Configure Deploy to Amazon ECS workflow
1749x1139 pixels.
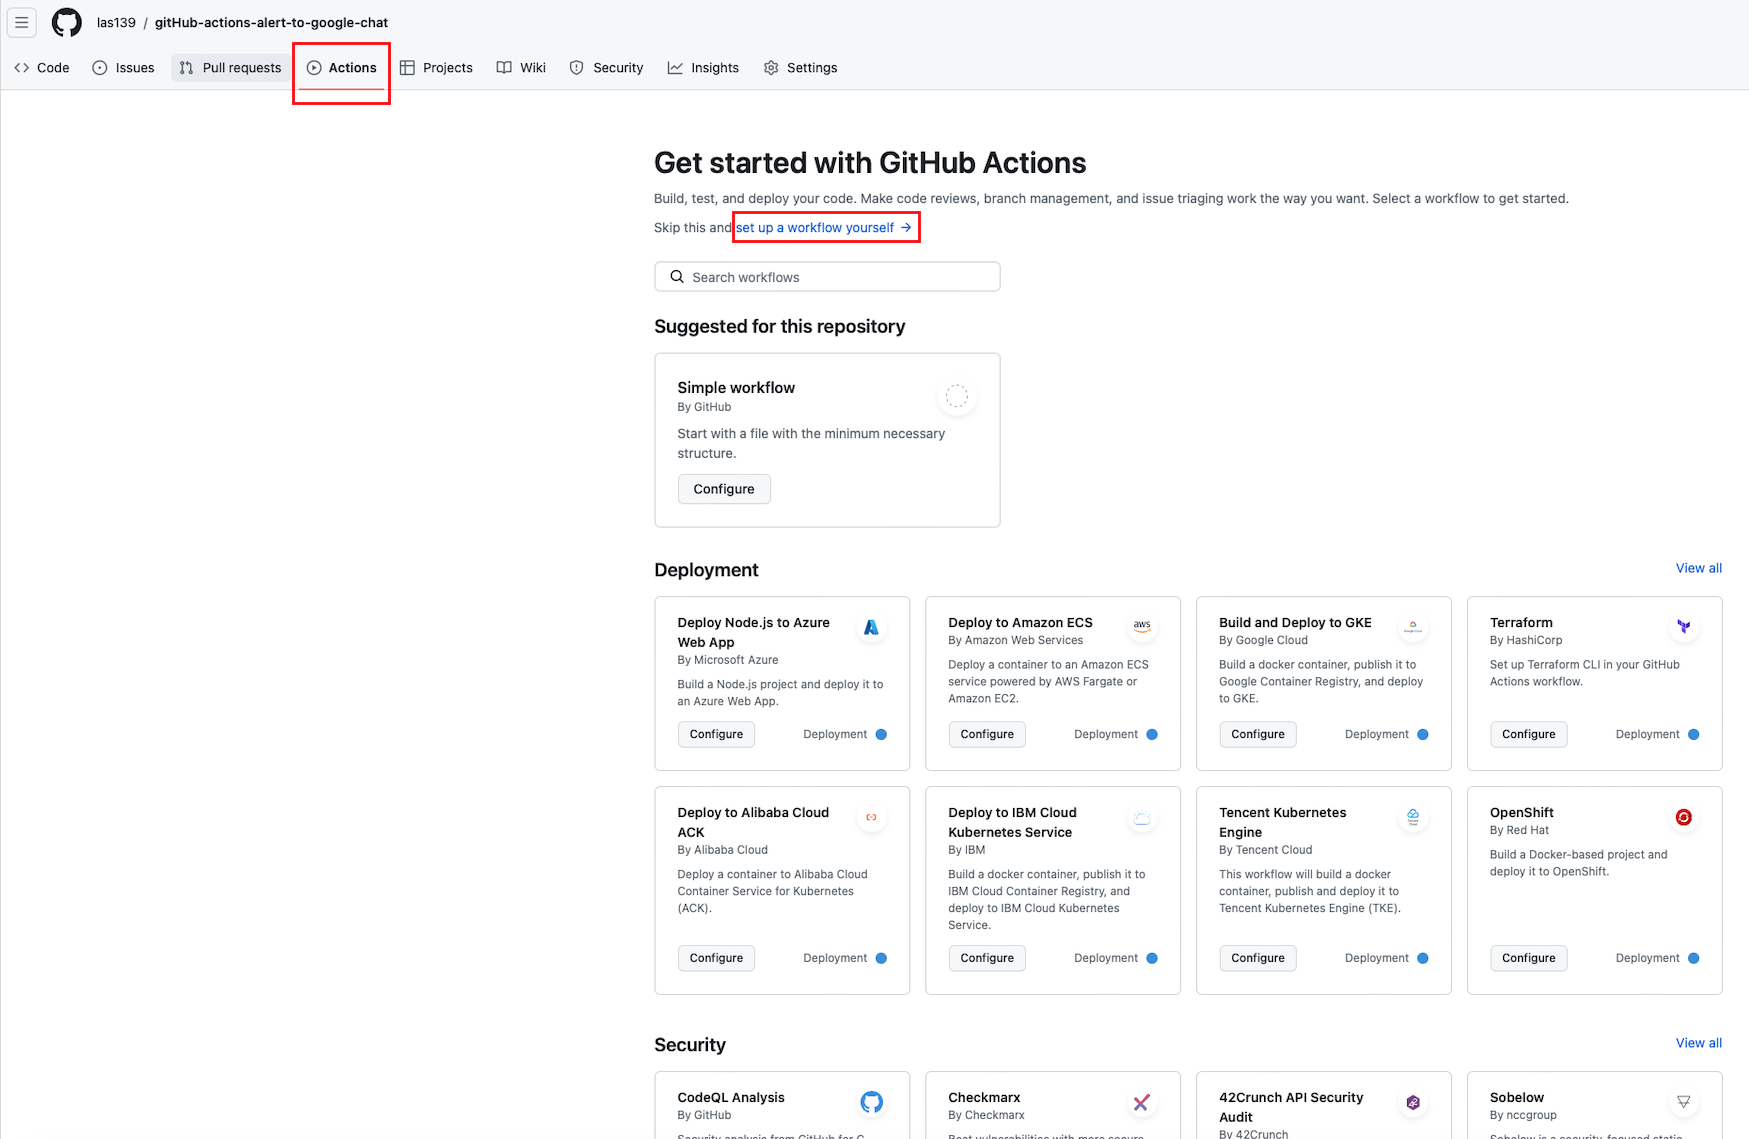click(987, 734)
